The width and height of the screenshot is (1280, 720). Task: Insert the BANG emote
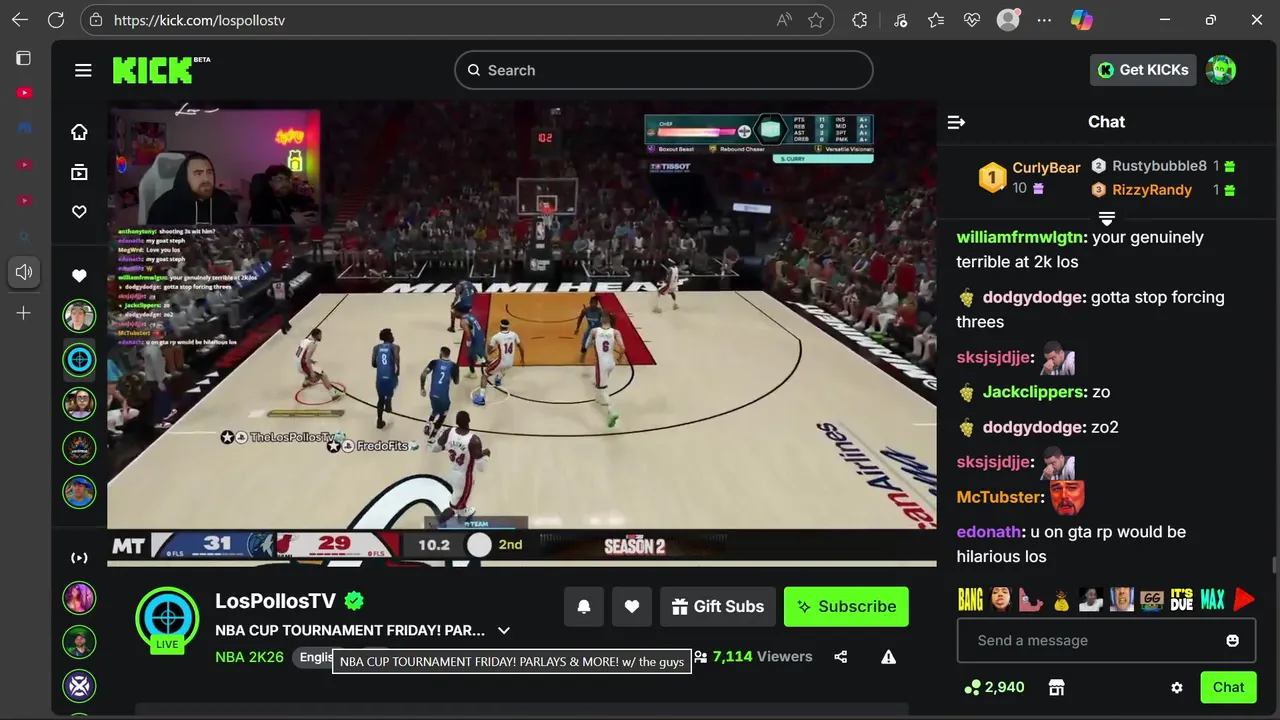[970, 599]
